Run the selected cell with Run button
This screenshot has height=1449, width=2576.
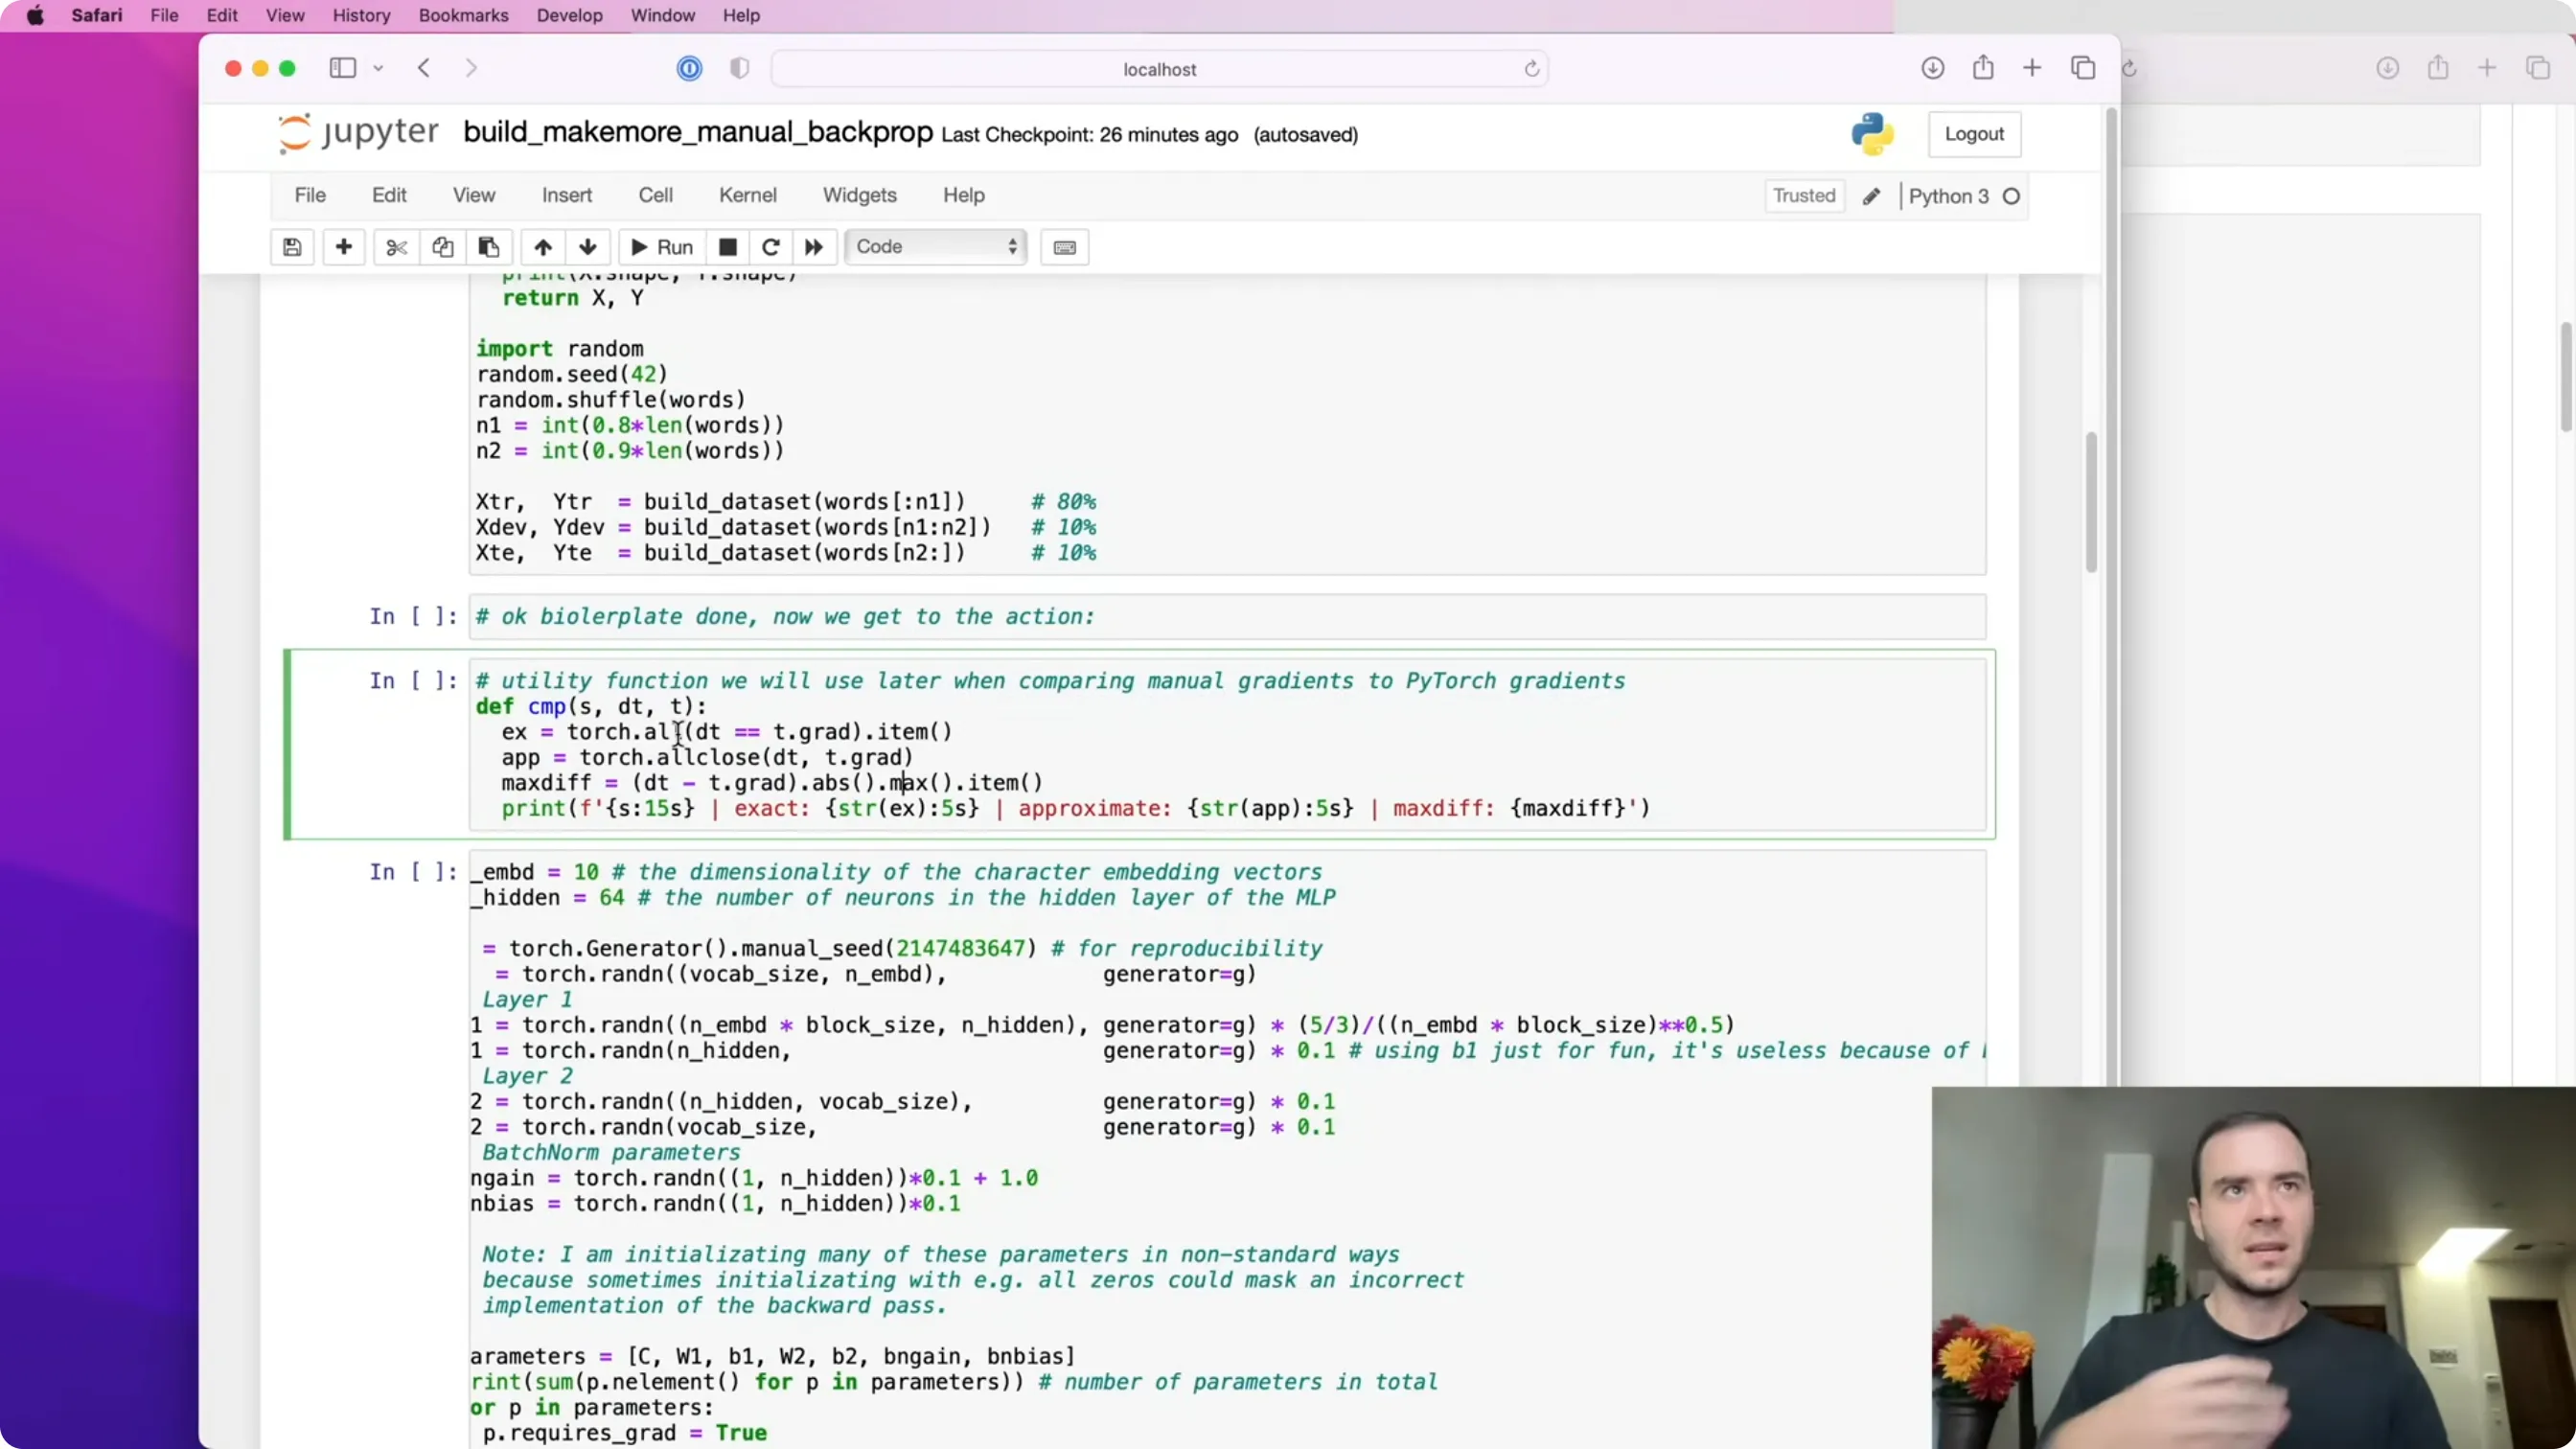pyautogui.click(x=662, y=247)
